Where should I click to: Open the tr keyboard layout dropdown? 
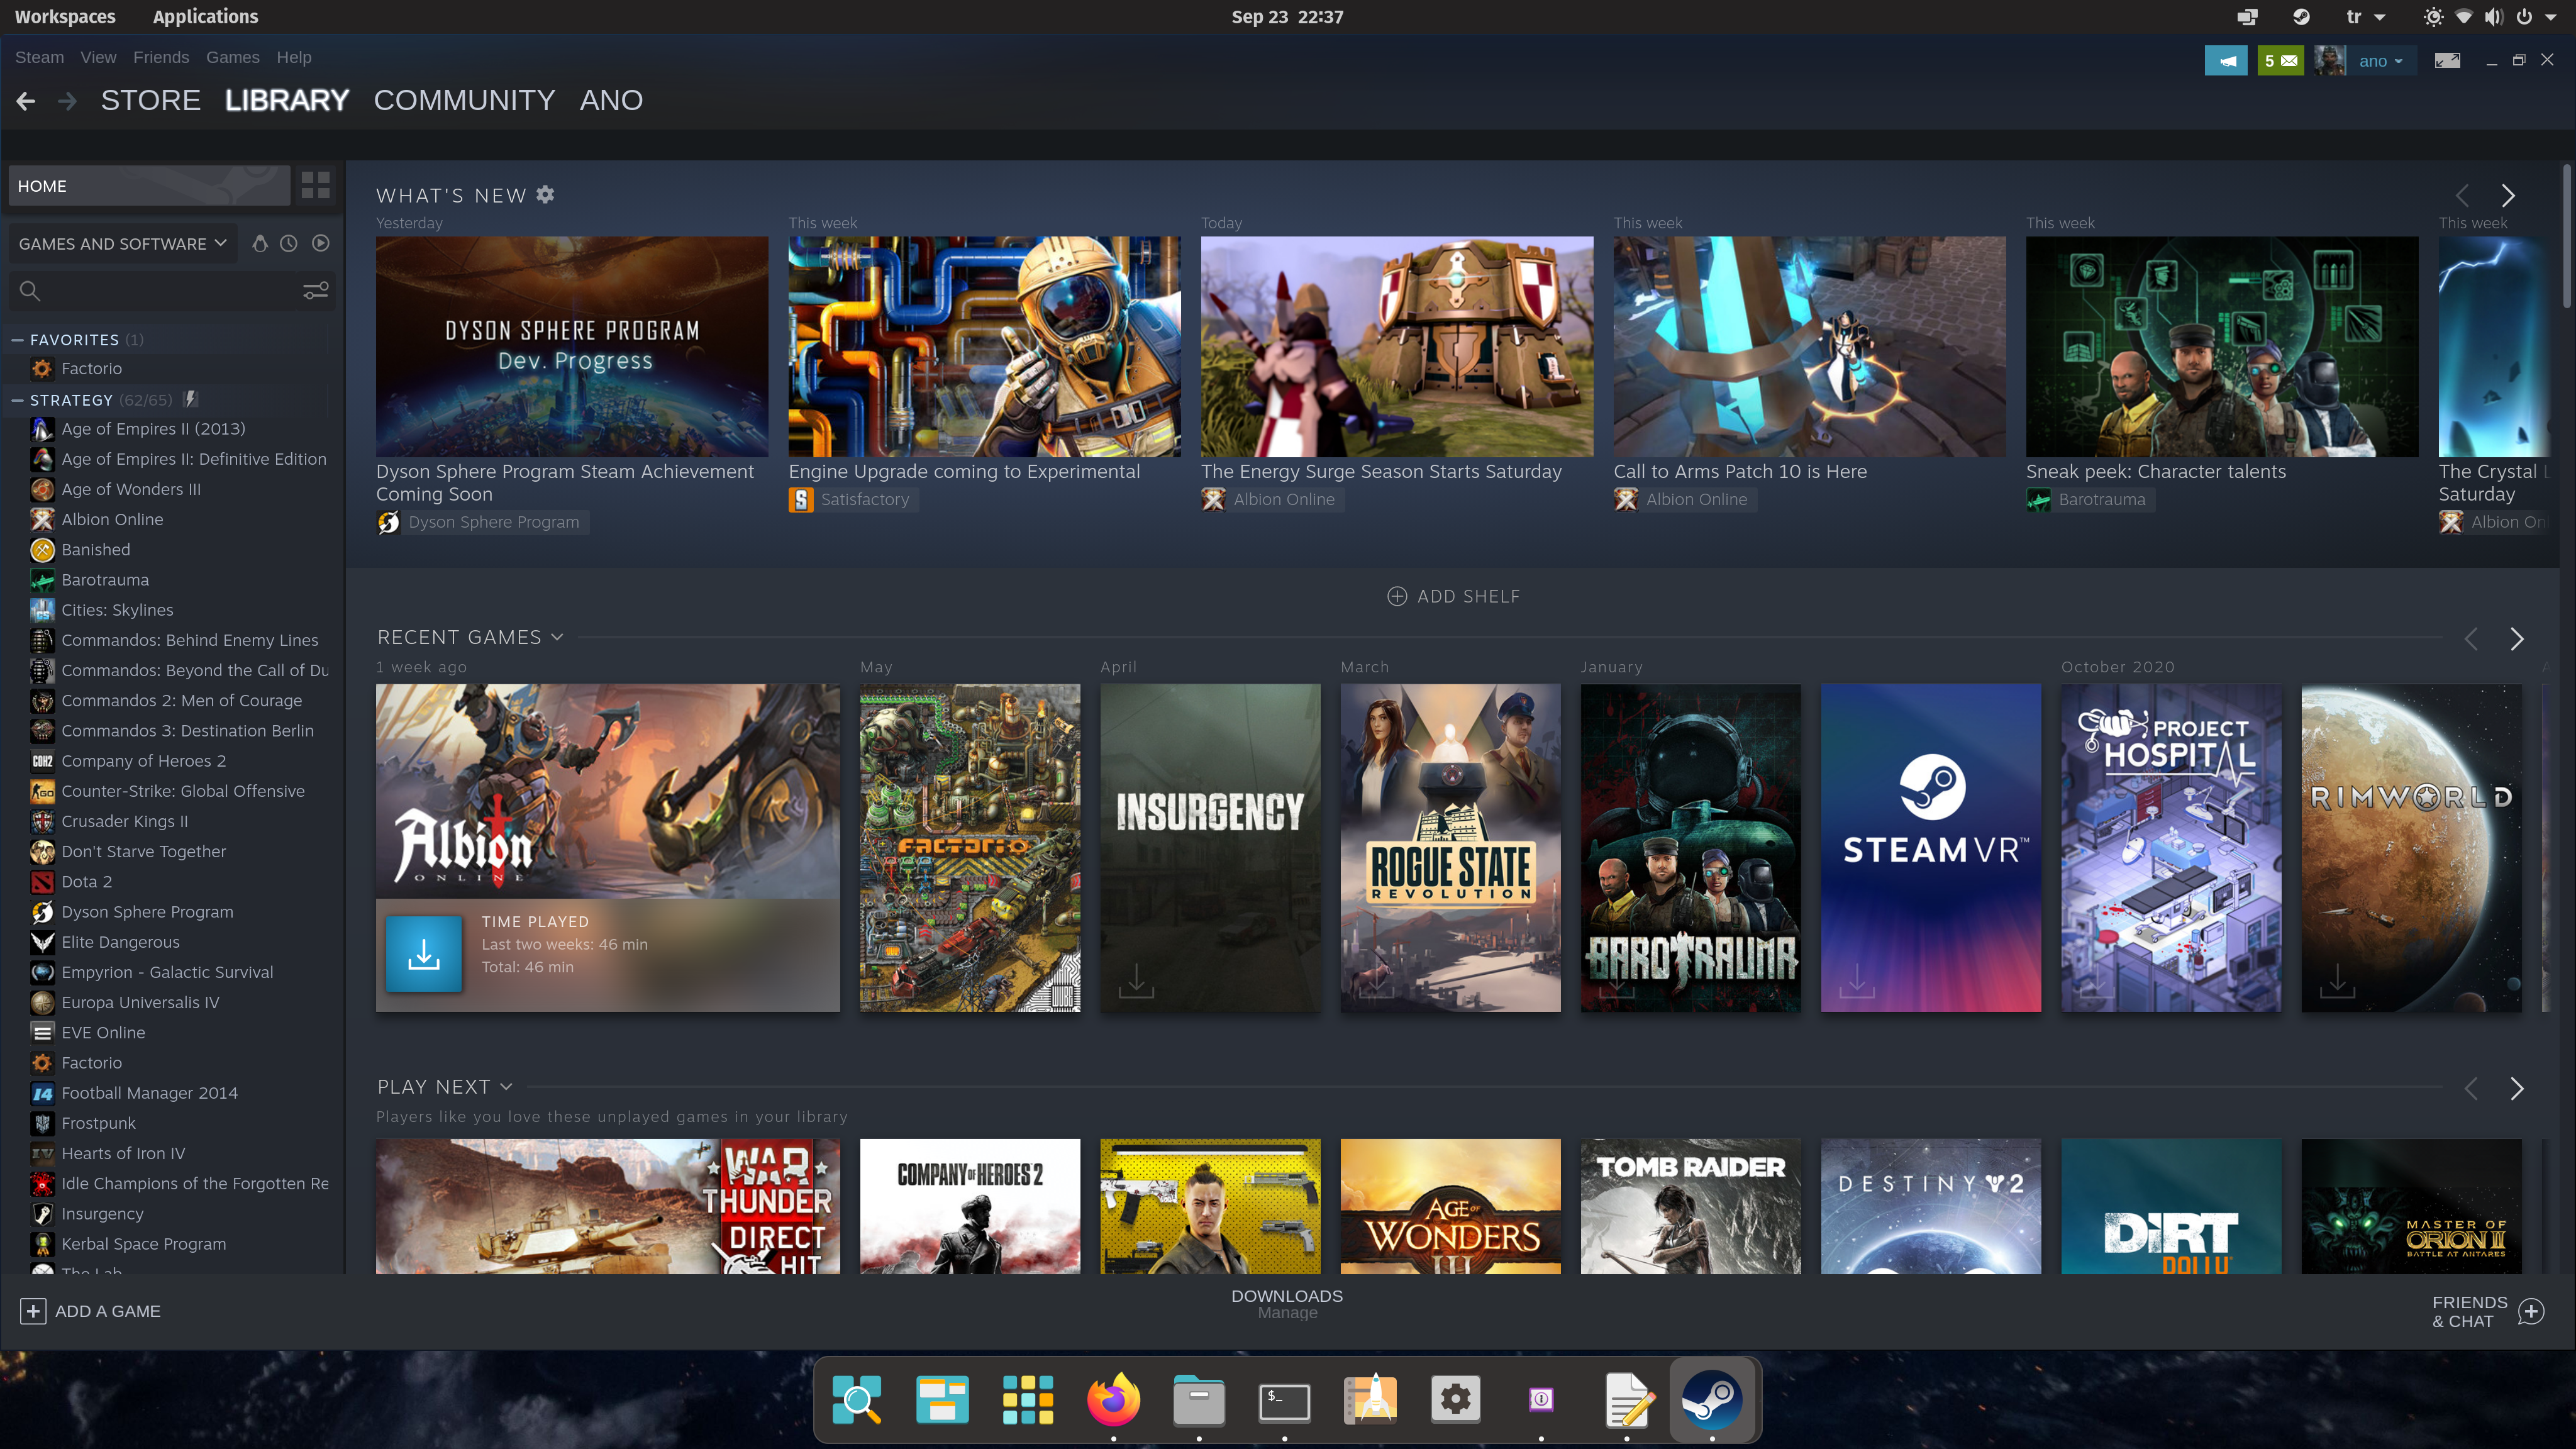pyautogui.click(x=2365, y=17)
